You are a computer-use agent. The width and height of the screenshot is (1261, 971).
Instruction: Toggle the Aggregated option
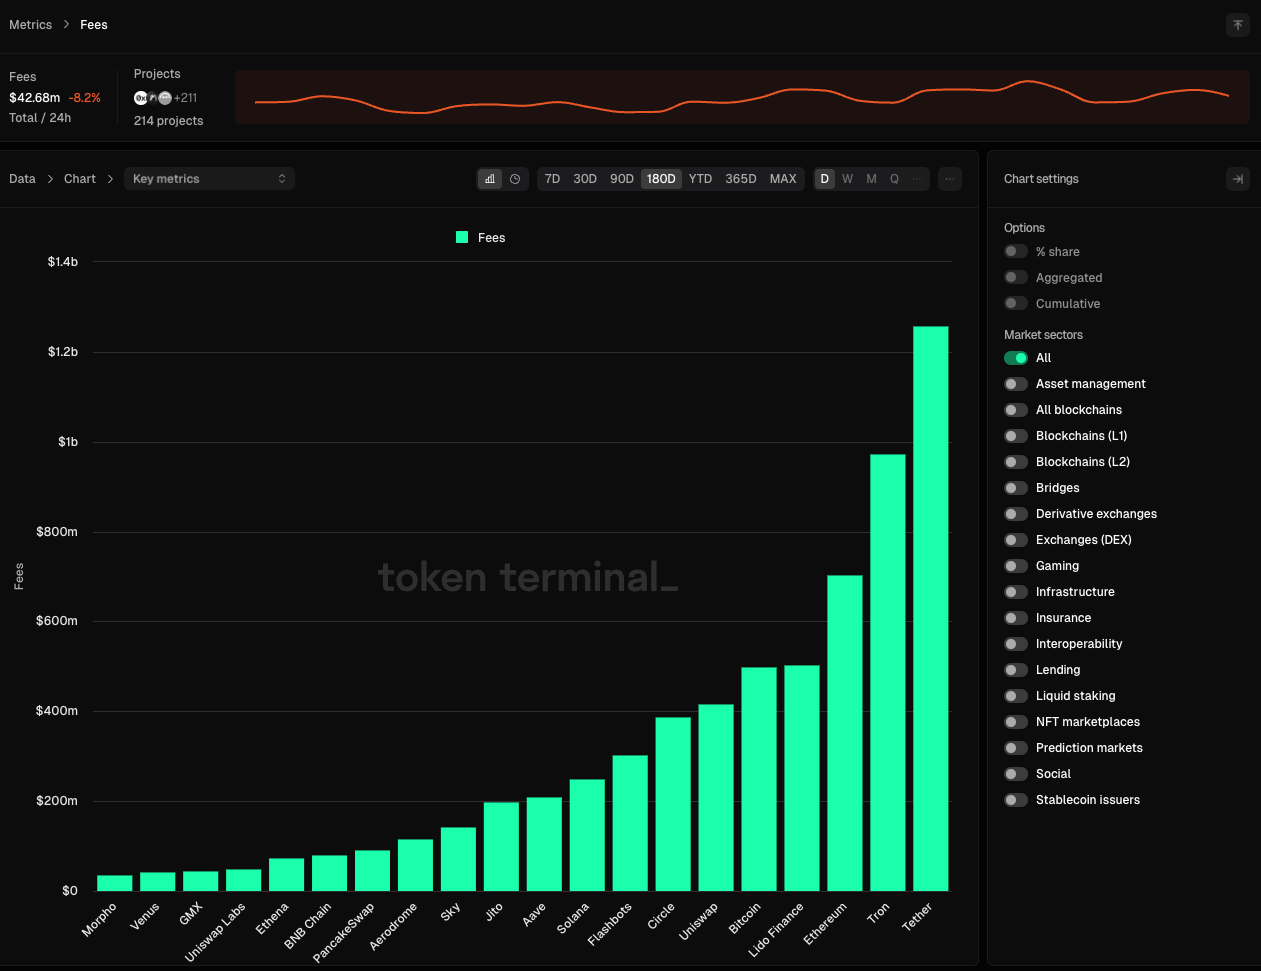[1016, 278]
